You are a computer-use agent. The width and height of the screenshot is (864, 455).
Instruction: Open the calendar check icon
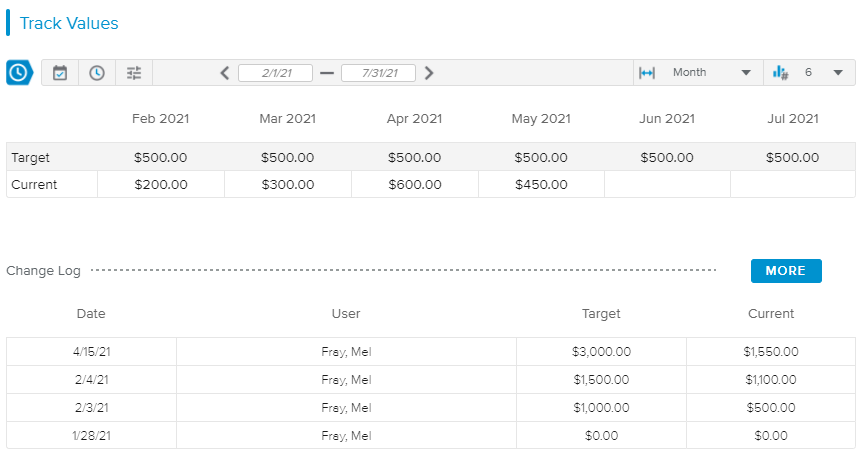pyautogui.click(x=60, y=73)
